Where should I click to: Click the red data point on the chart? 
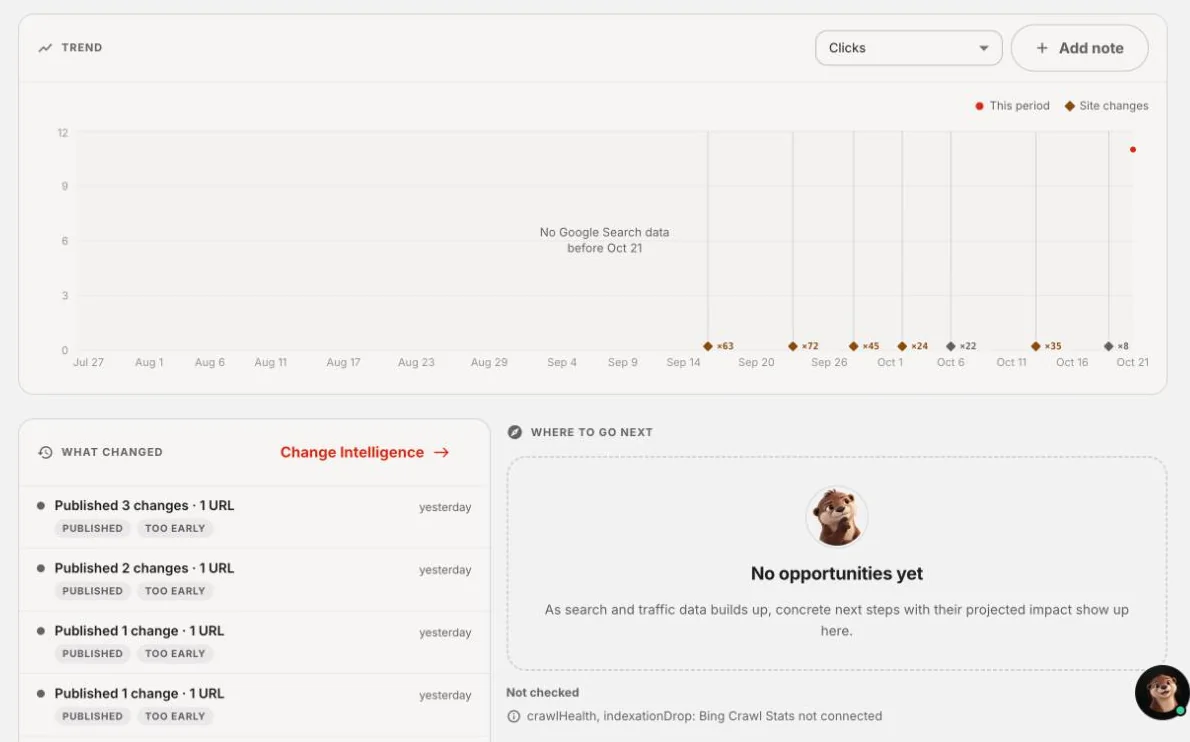pos(1133,149)
